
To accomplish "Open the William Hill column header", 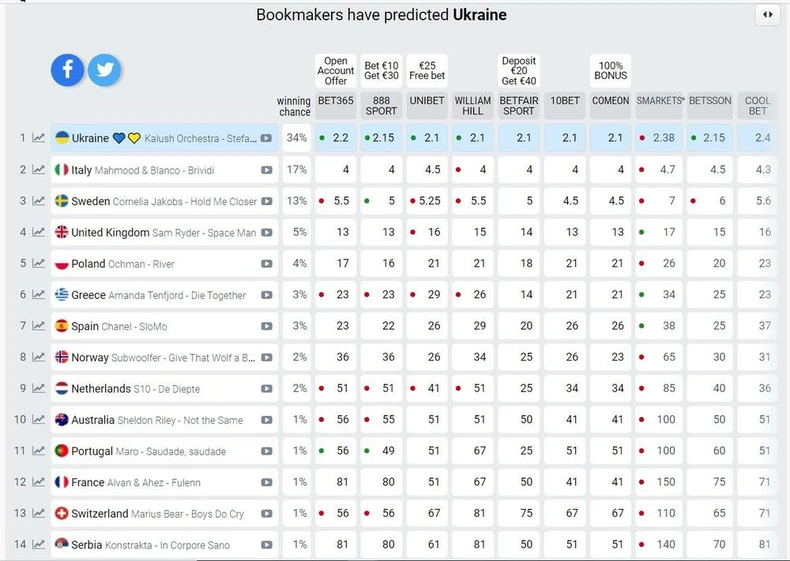I will click(473, 106).
